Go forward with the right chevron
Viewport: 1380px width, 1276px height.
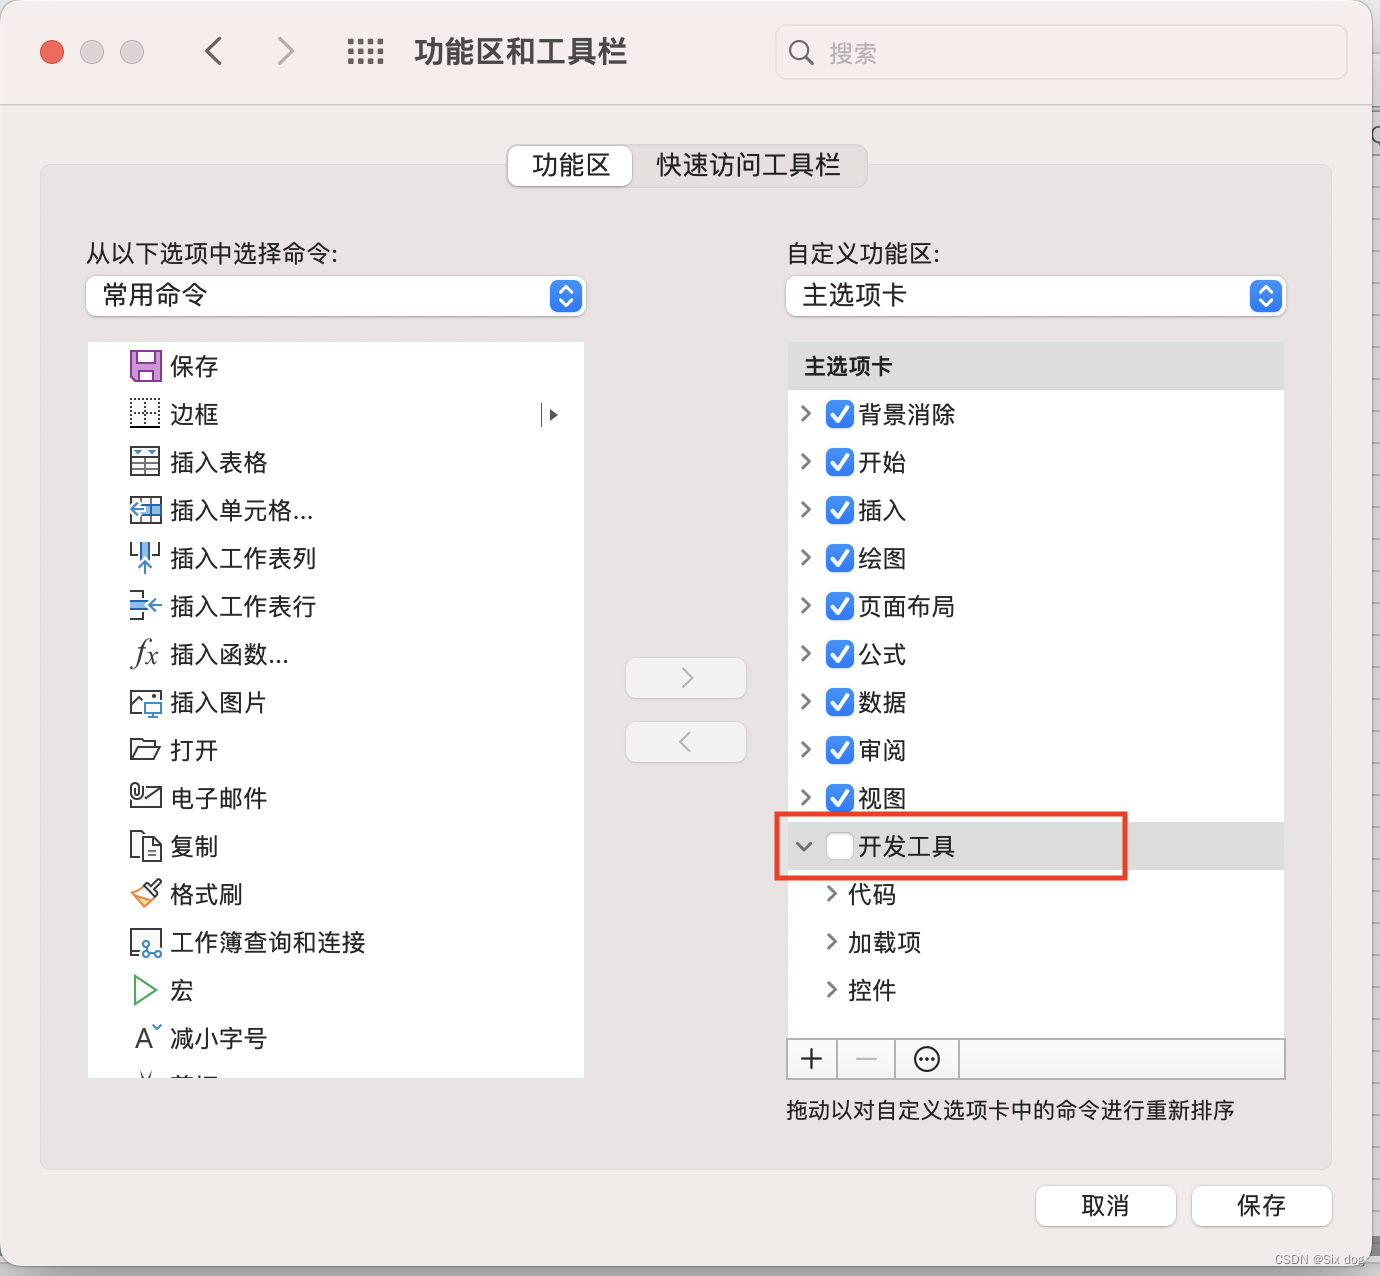point(286,51)
